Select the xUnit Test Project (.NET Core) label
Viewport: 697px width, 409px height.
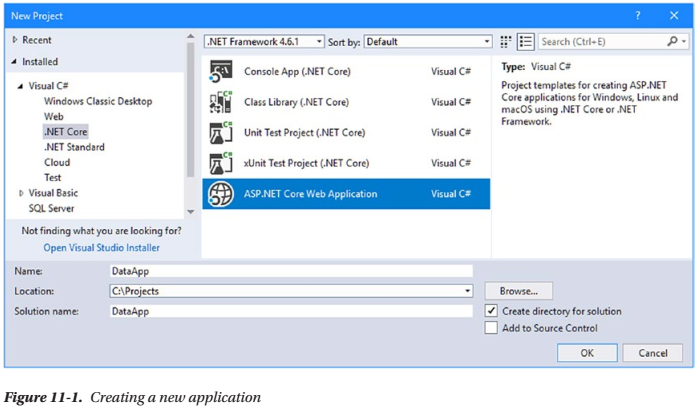tap(306, 163)
